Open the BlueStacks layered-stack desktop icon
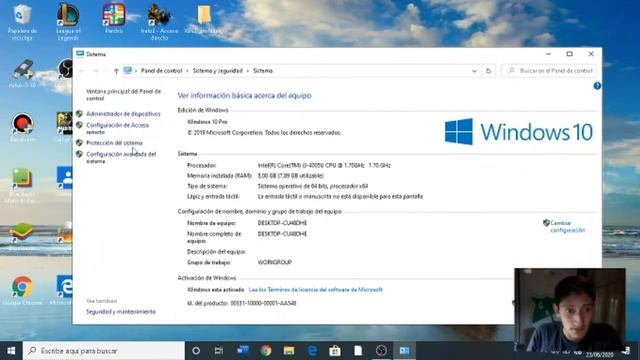Image resolution: width=640 pixels, height=360 pixels. tap(22, 237)
